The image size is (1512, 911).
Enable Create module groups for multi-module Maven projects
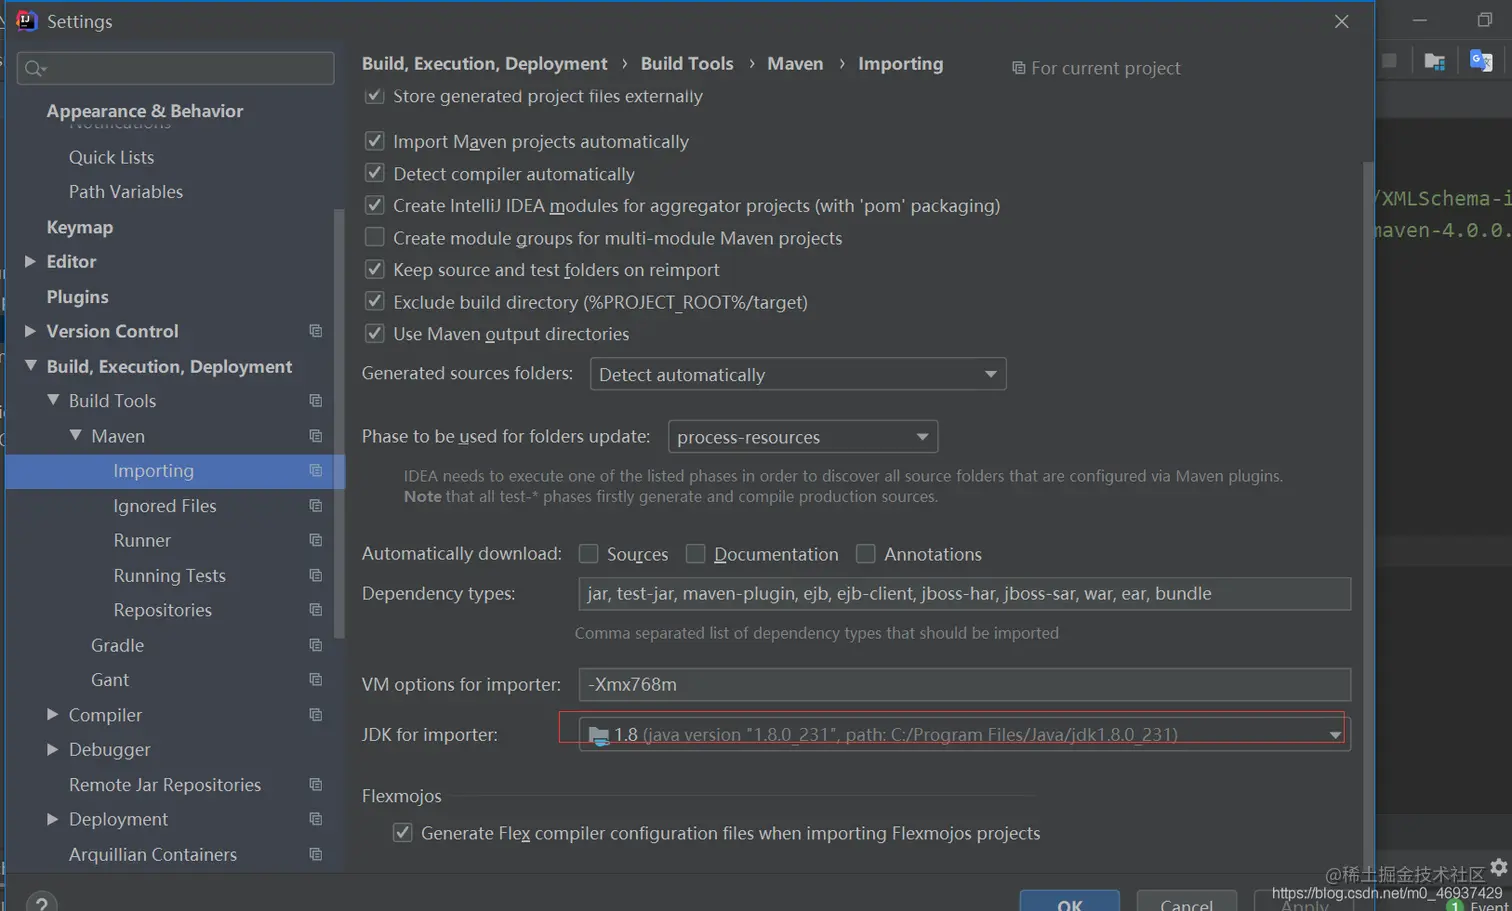click(374, 237)
